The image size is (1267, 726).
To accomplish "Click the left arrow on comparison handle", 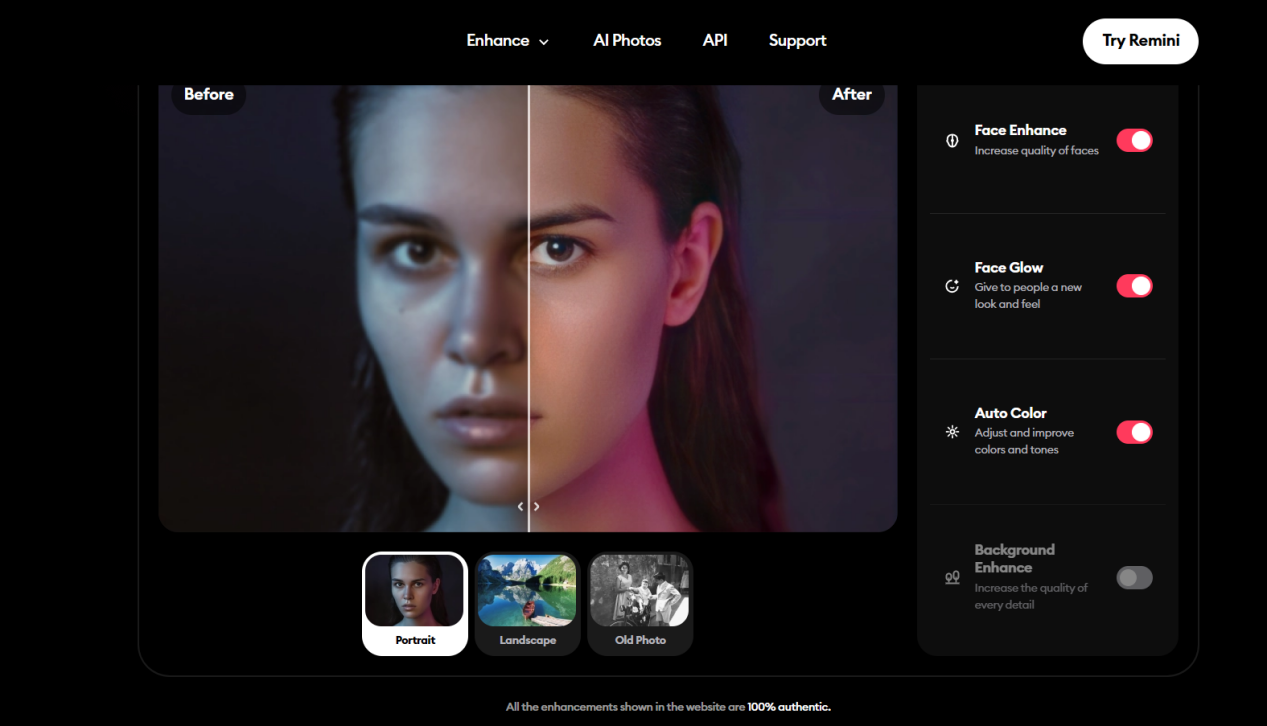I will tap(520, 507).
